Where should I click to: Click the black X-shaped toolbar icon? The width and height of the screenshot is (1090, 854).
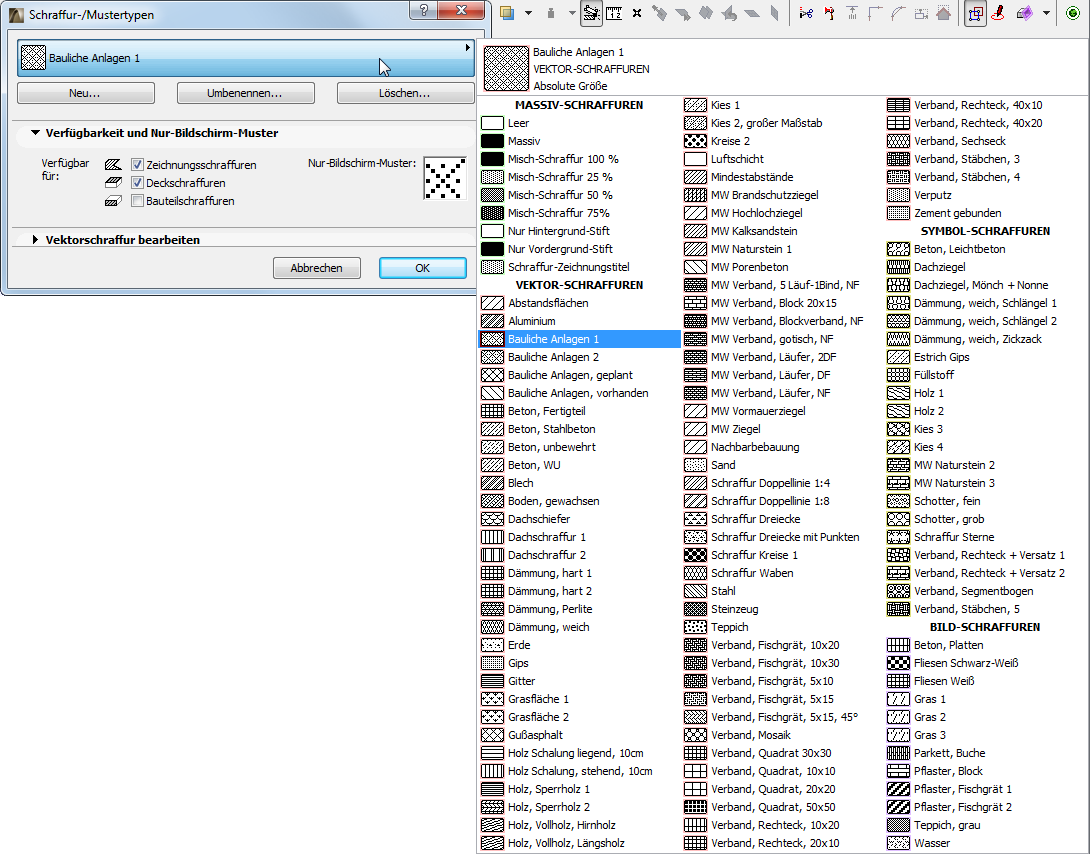click(x=637, y=13)
